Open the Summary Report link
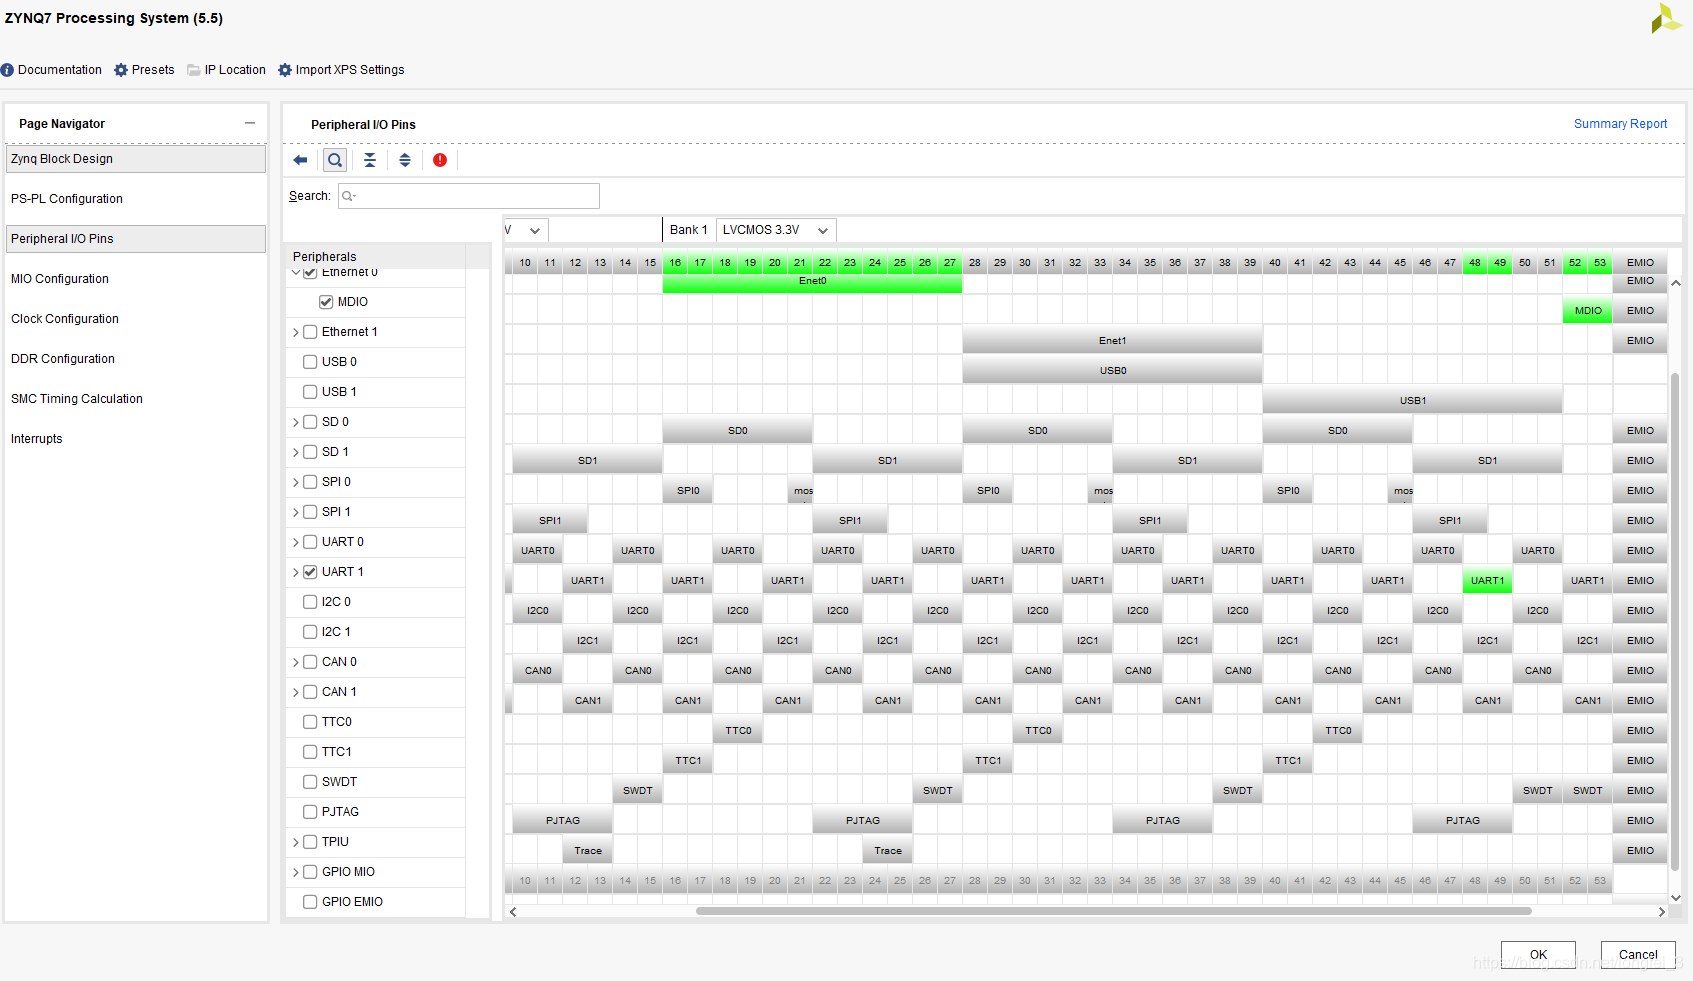Image resolution: width=1693 pixels, height=981 pixels. [1620, 124]
